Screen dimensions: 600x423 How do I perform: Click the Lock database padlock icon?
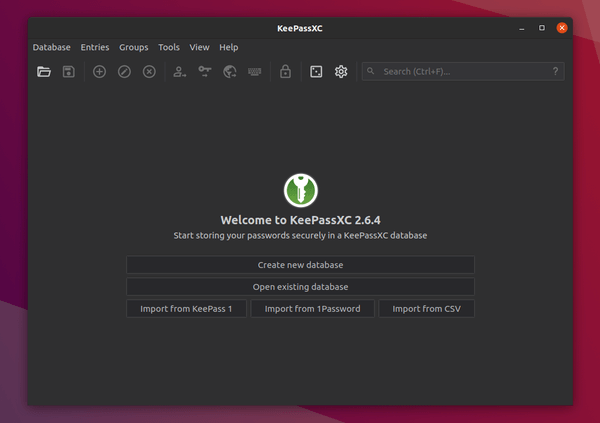pyautogui.click(x=285, y=72)
